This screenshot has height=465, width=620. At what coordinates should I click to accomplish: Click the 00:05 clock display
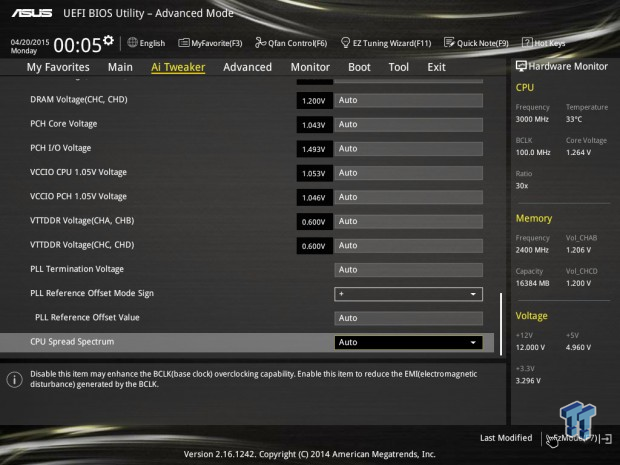[x=78, y=45]
